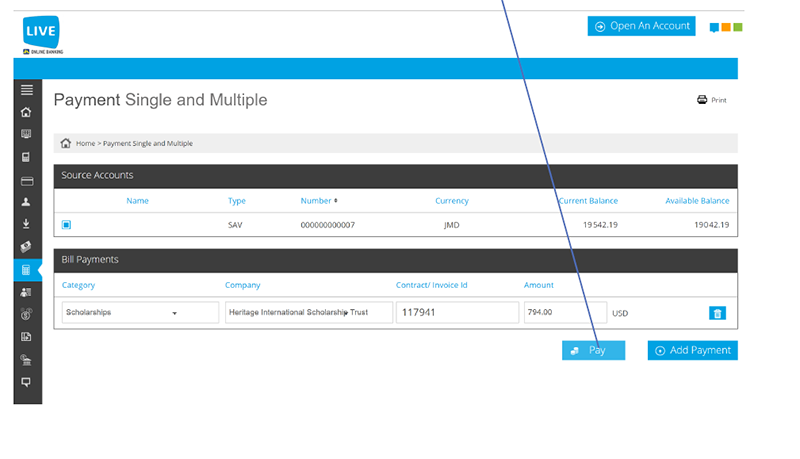Open the chat bubble sidebar icon
Image resolution: width=800 pixels, height=459 pixels.
pyautogui.click(x=26, y=382)
